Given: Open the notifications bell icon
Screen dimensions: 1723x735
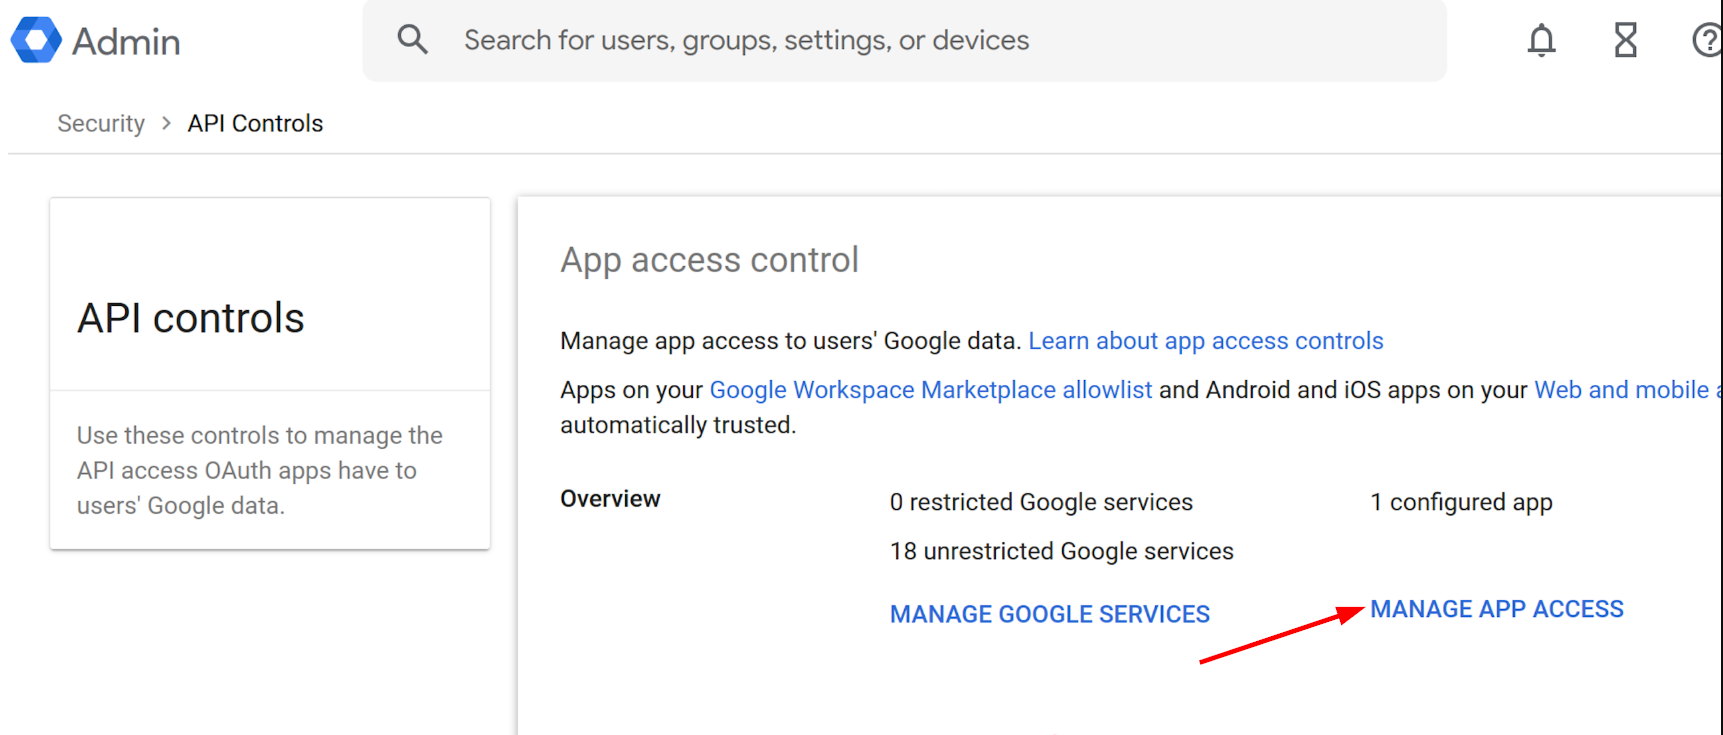Looking at the screenshot, I should coord(1541,40).
